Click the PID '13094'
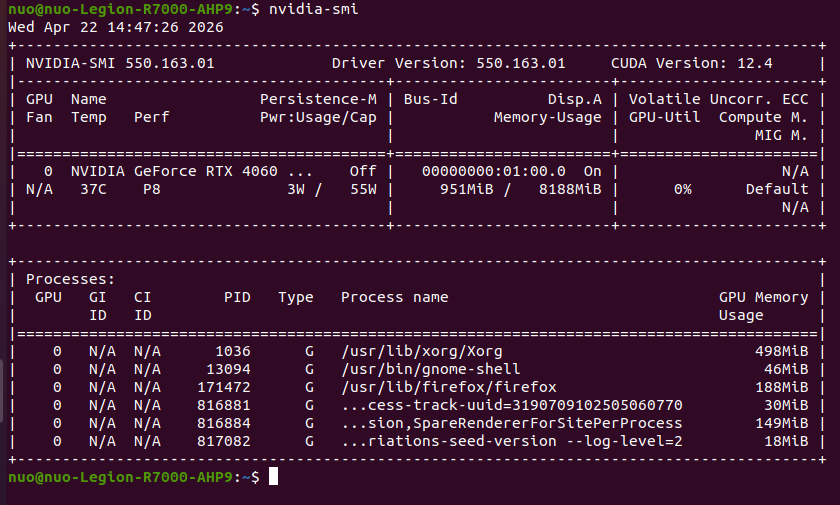 tap(228, 369)
